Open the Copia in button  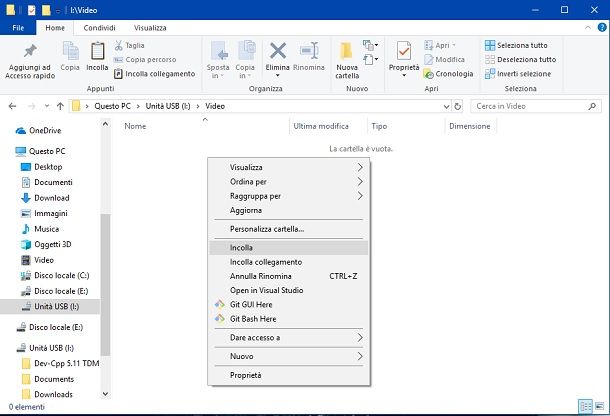tap(245, 60)
